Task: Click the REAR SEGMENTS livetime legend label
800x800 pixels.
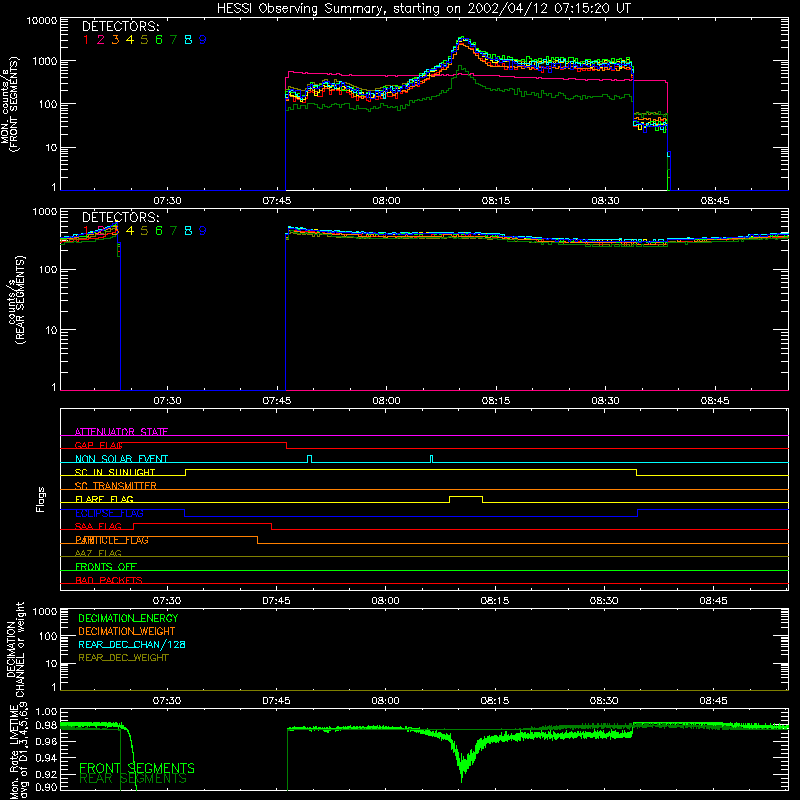Action: pos(133,779)
